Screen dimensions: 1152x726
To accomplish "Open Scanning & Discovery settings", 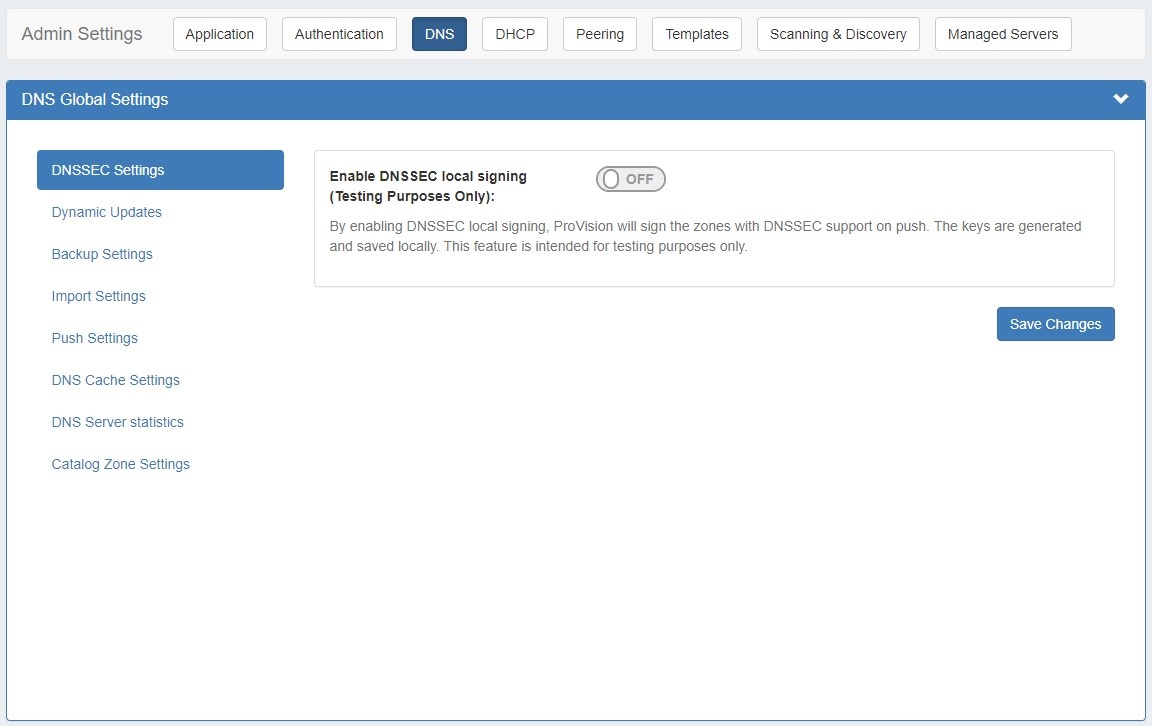I will [838, 34].
